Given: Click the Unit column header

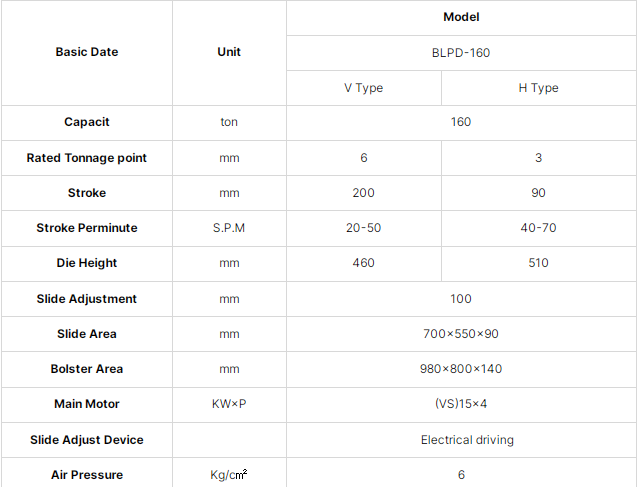Looking at the screenshot, I should pos(229,52).
